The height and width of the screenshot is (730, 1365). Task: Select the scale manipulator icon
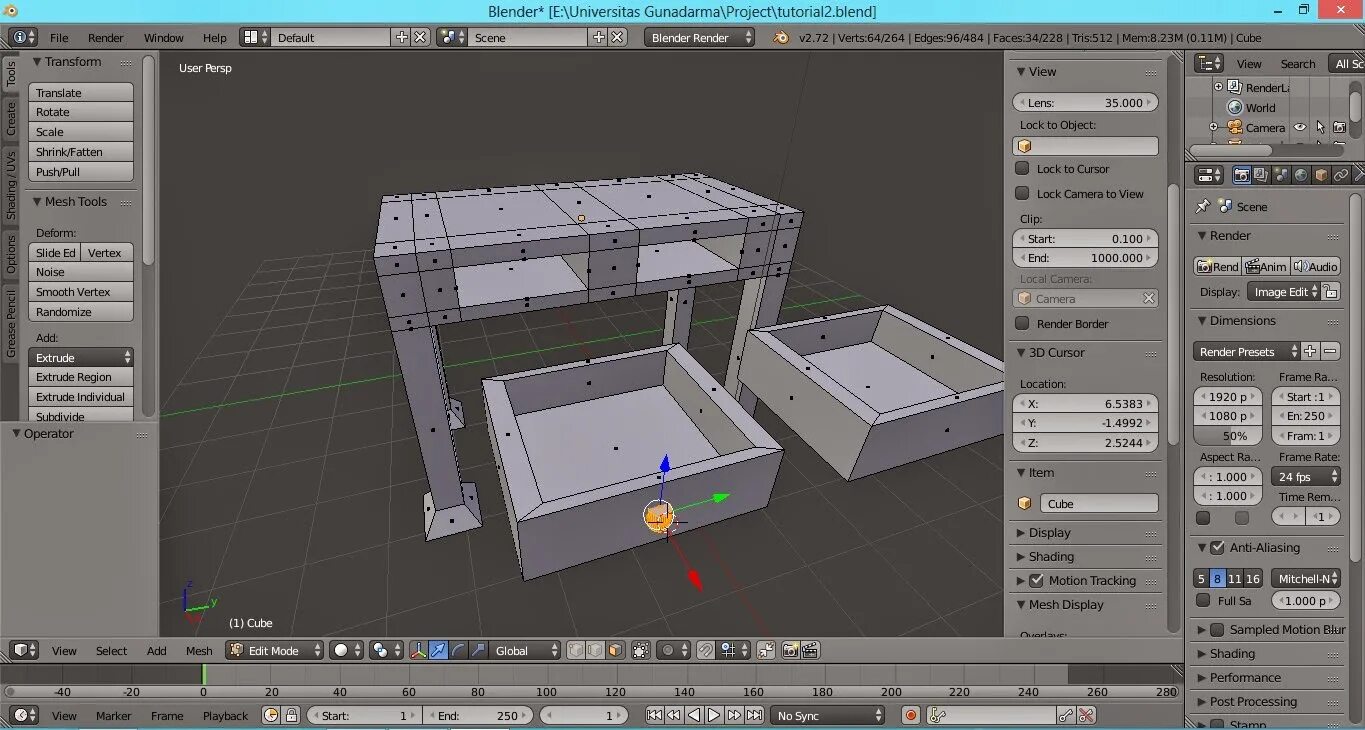[478, 650]
